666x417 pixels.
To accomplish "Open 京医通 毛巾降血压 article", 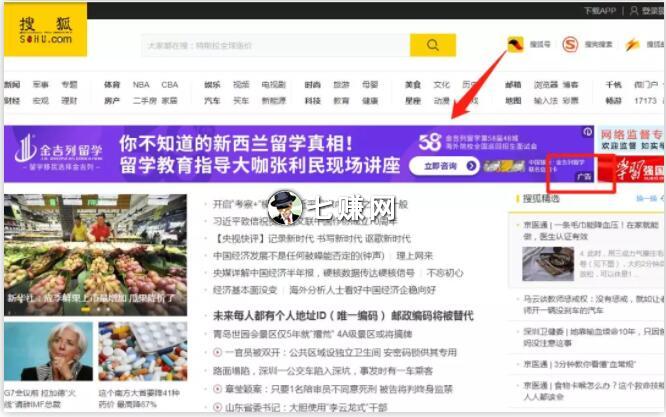I will coord(591,230).
